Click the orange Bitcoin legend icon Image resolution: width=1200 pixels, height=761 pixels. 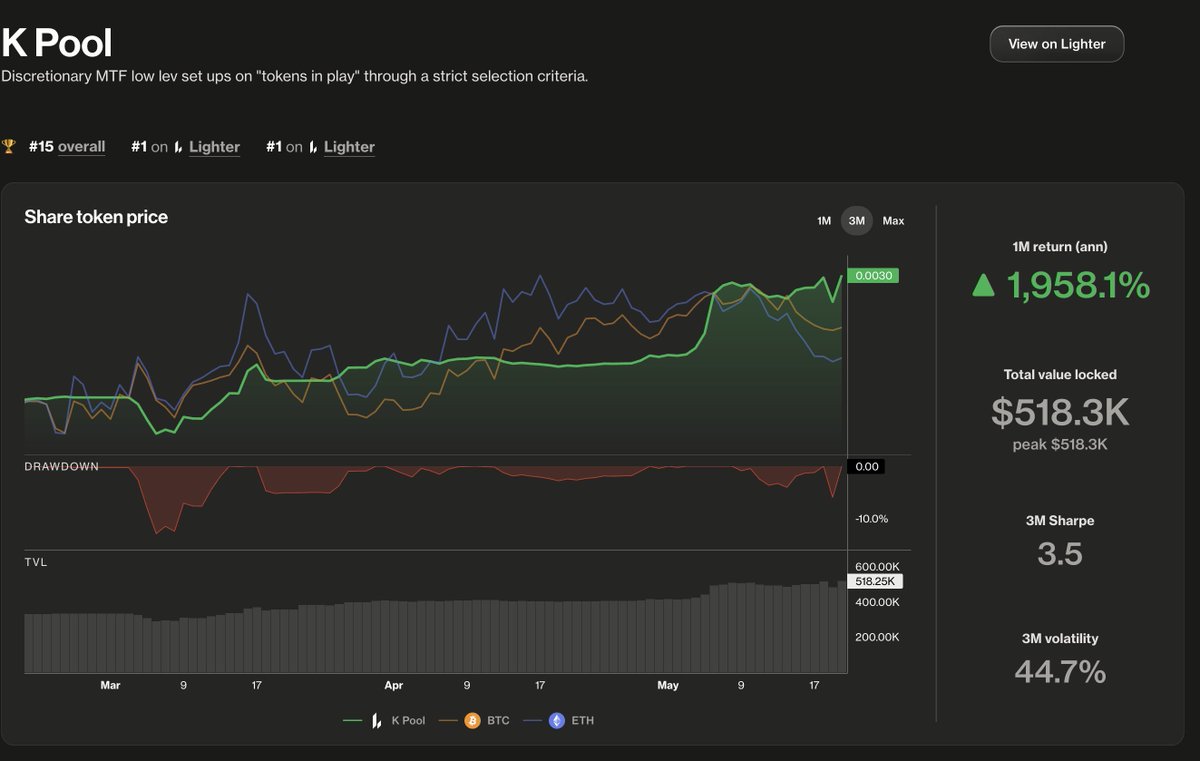click(x=473, y=720)
